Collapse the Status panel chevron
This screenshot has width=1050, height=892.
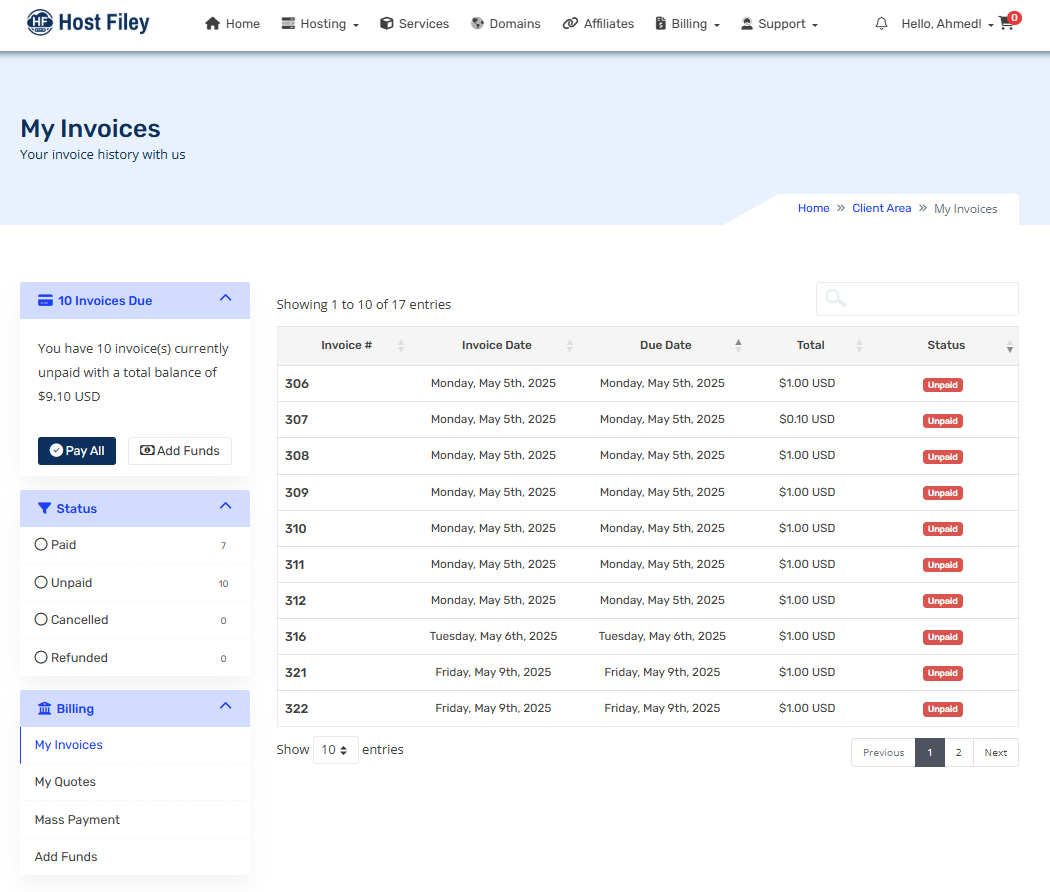point(226,507)
